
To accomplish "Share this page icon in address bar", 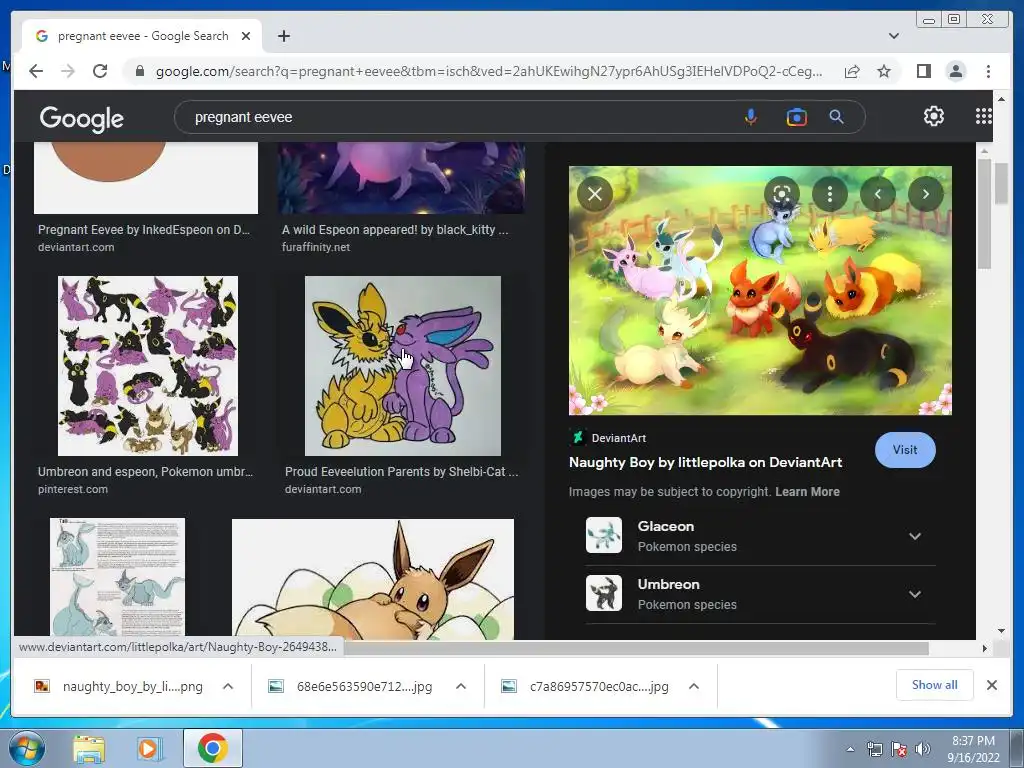I will pyautogui.click(x=852, y=71).
